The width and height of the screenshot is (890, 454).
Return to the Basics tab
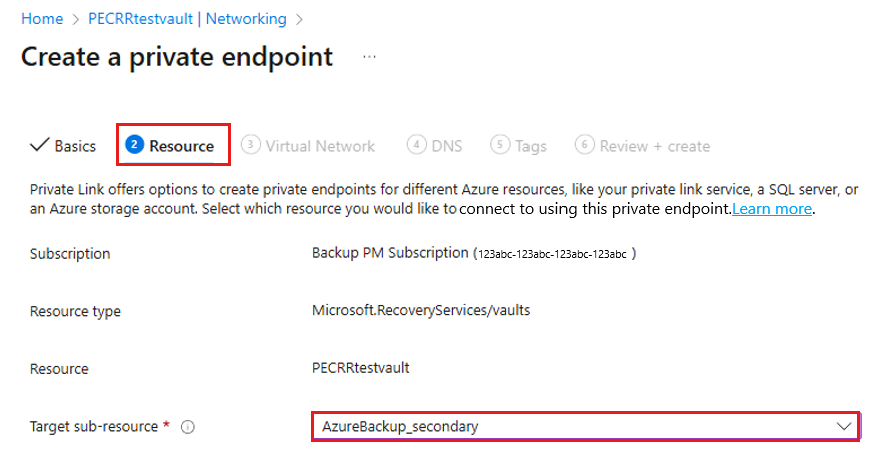(75, 146)
